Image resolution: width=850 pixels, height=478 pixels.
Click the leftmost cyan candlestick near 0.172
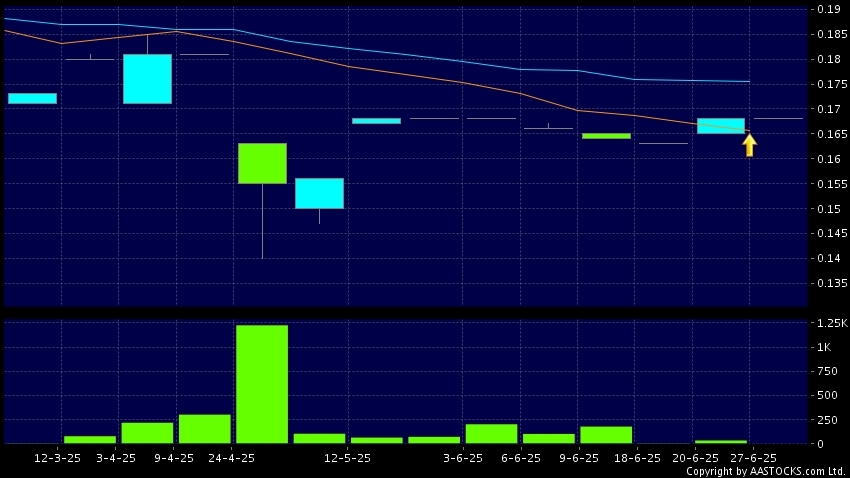click(x=33, y=99)
